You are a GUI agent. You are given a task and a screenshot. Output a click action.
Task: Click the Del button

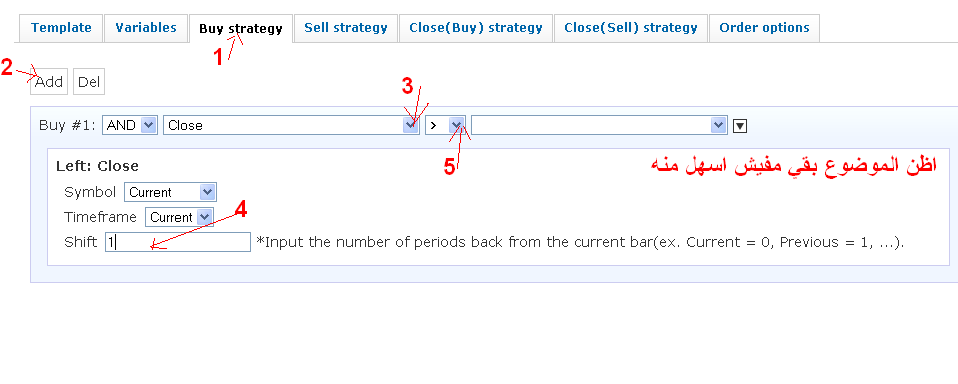coord(89,82)
